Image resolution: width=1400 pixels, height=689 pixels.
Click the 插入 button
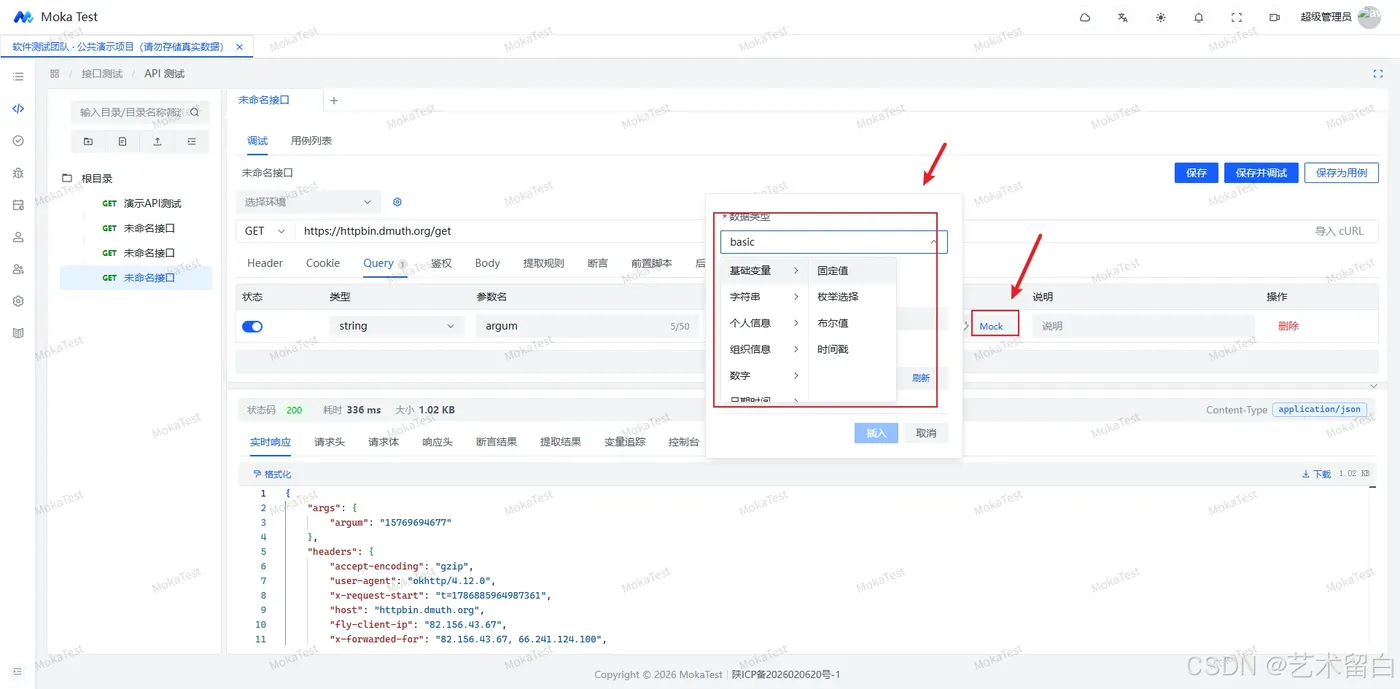tap(876, 433)
